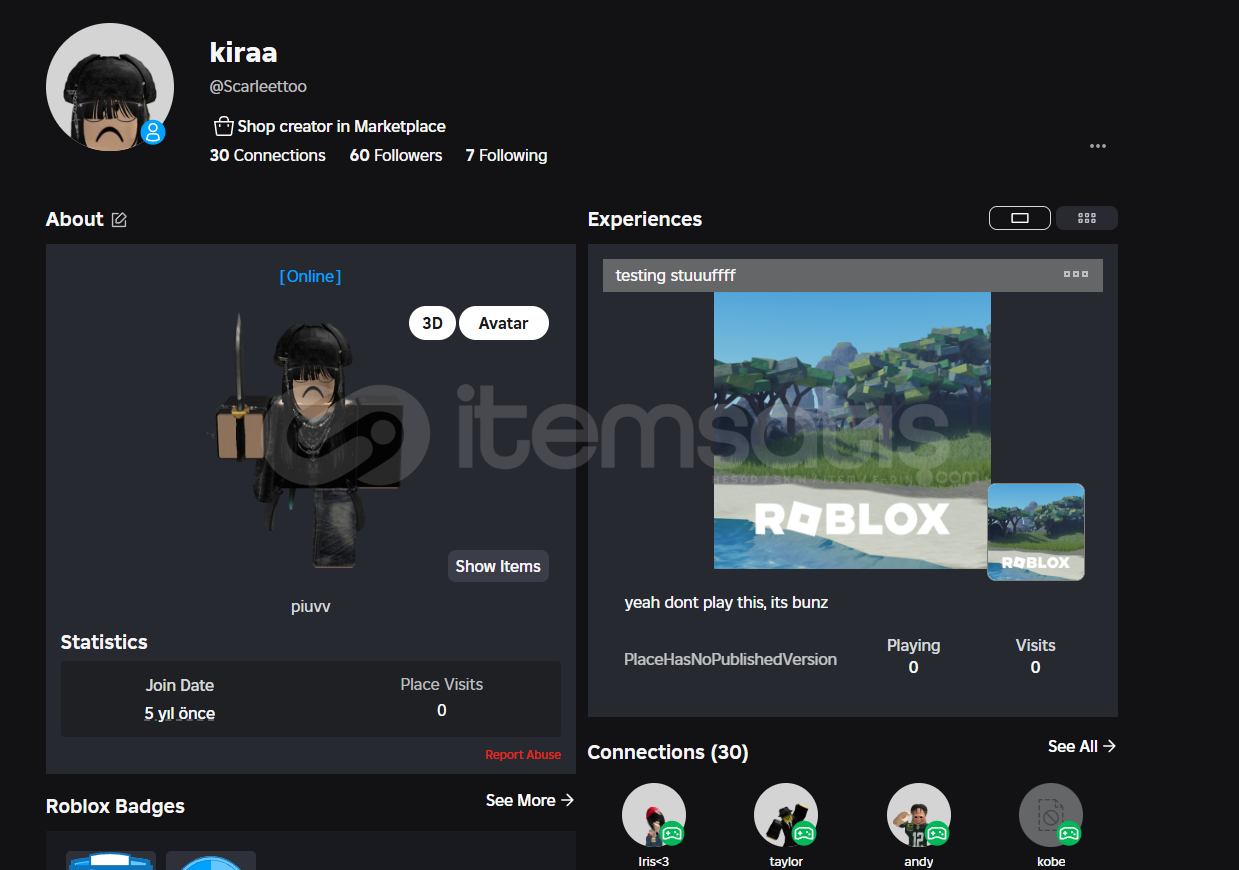The width and height of the screenshot is (1239, 870).
Task: Click the shopping bag Marketplace icon
Action: 223,127
